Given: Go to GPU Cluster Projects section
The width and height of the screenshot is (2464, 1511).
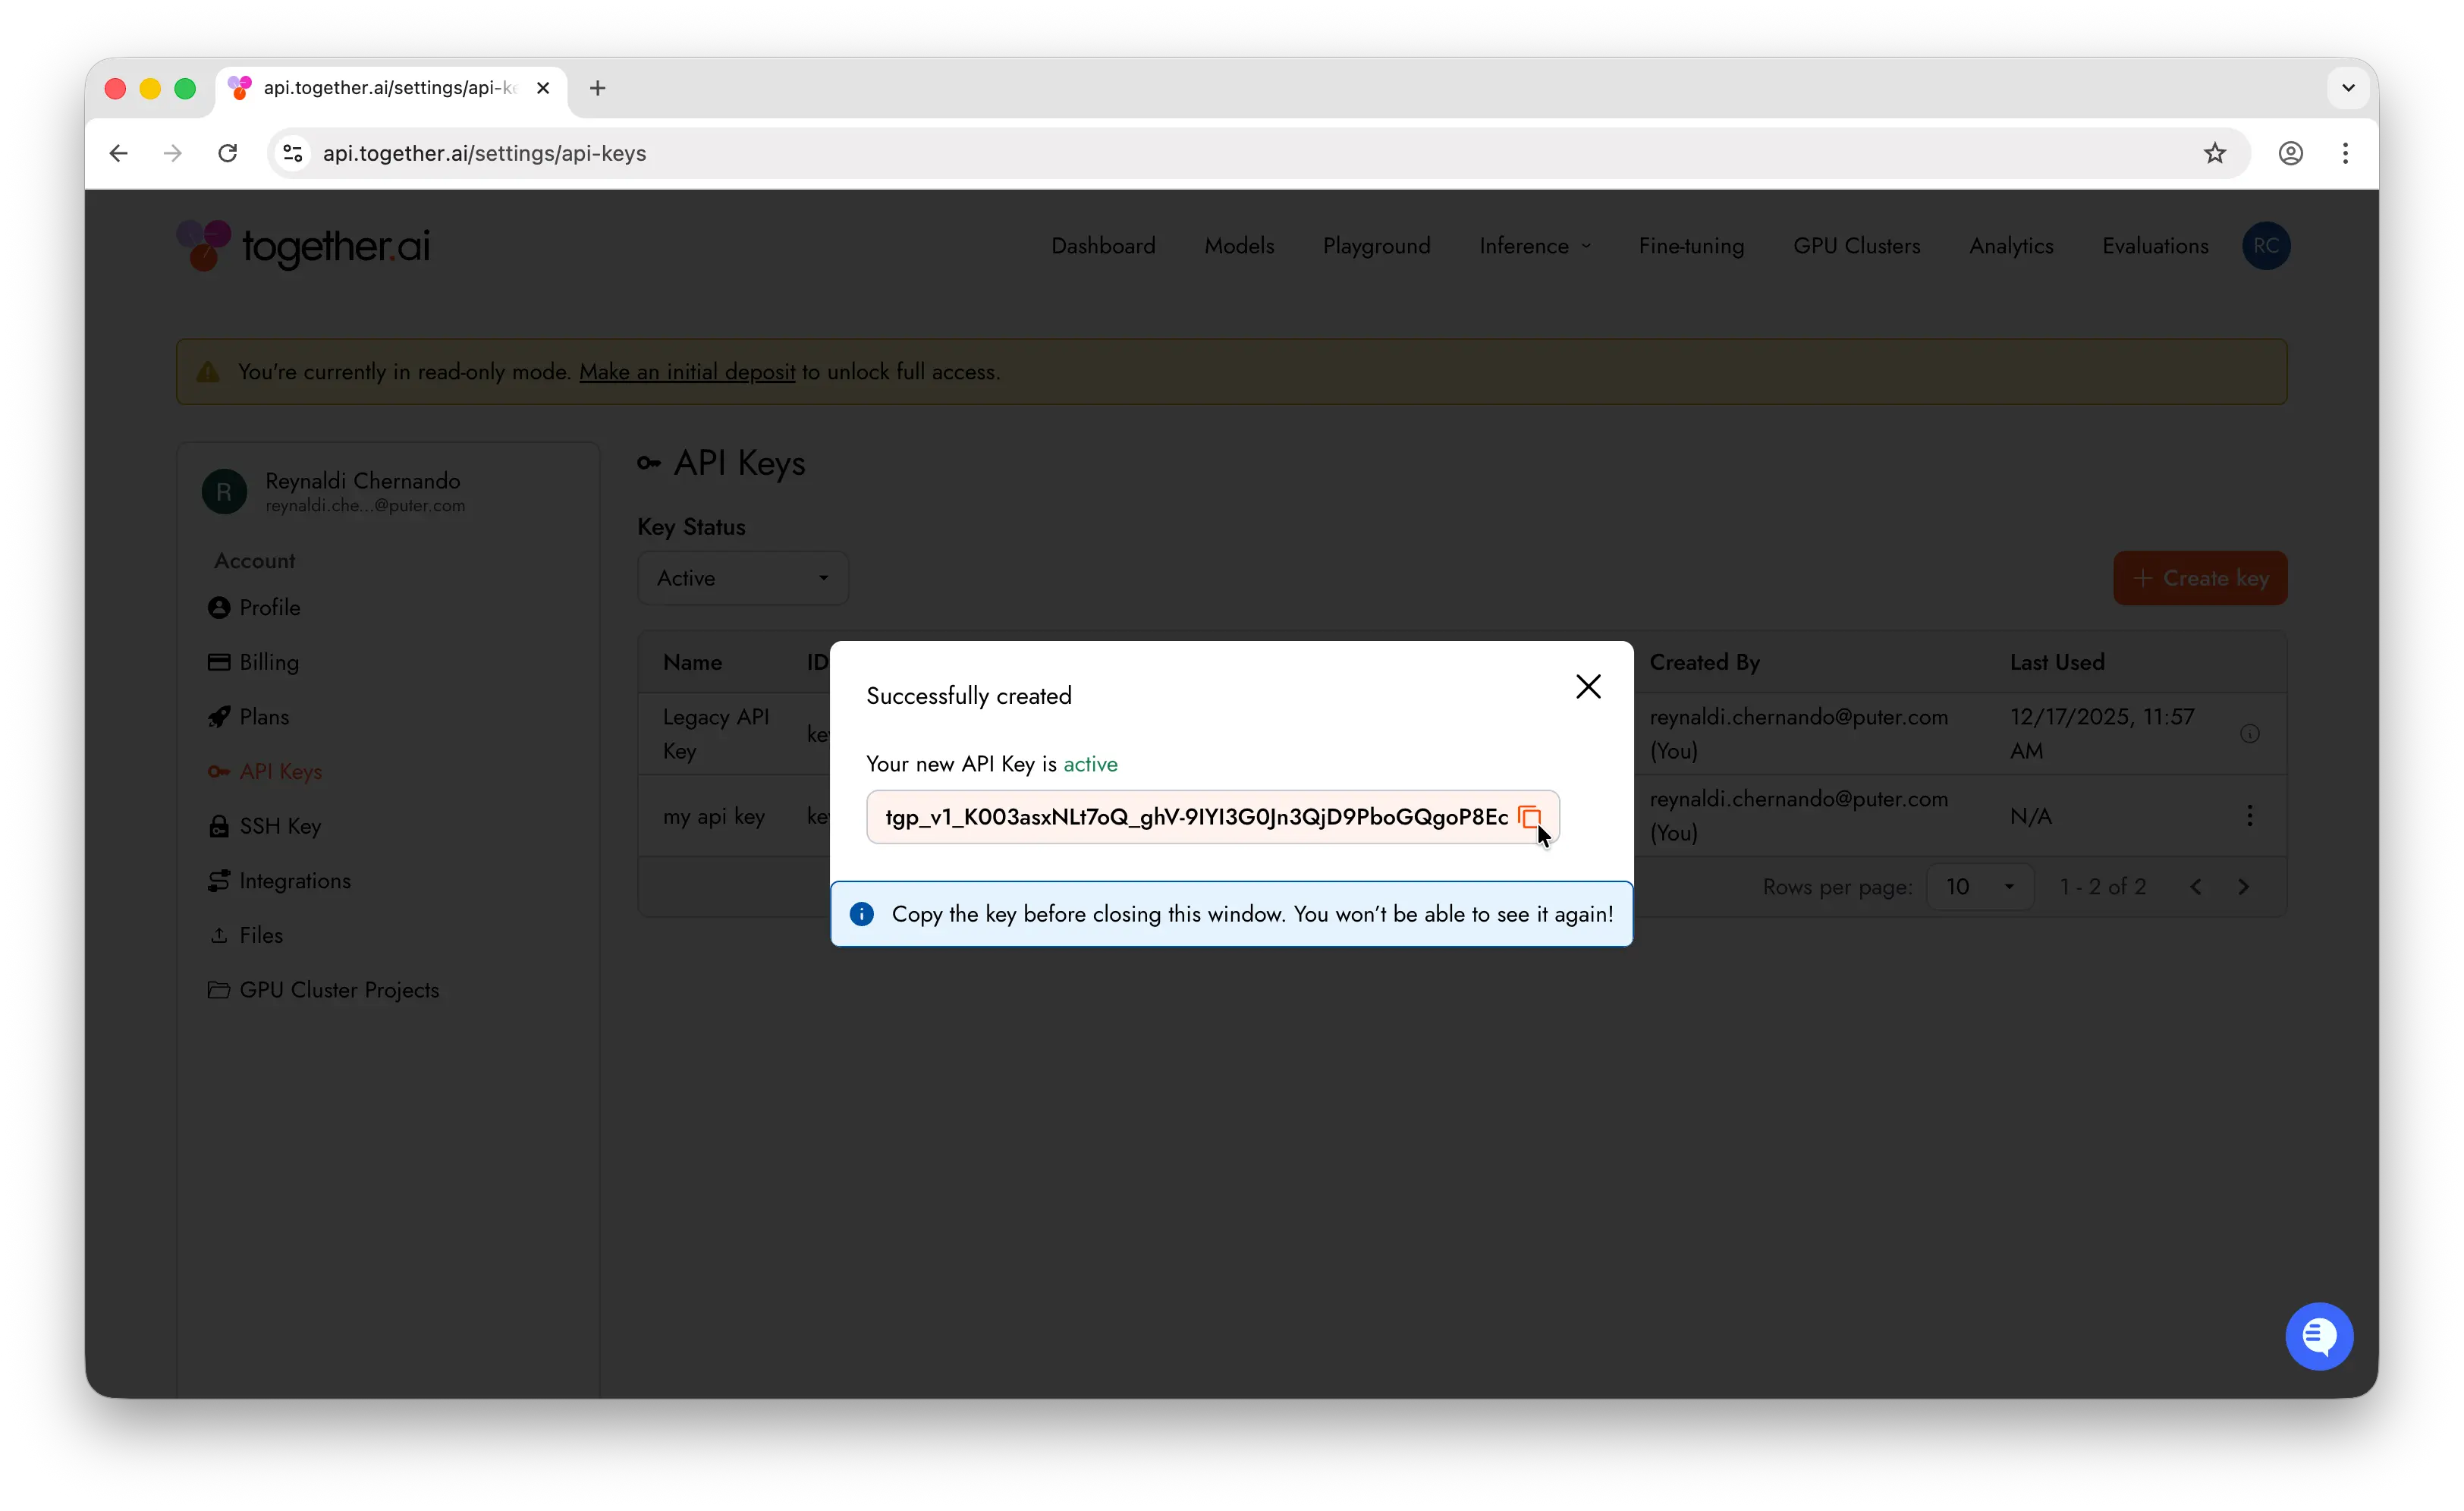Looking at the screenshot, I should coord(338,990).
